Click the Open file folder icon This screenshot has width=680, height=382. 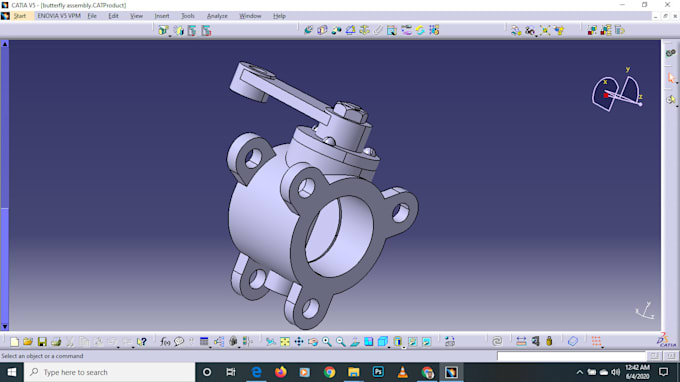coord(28,342)
